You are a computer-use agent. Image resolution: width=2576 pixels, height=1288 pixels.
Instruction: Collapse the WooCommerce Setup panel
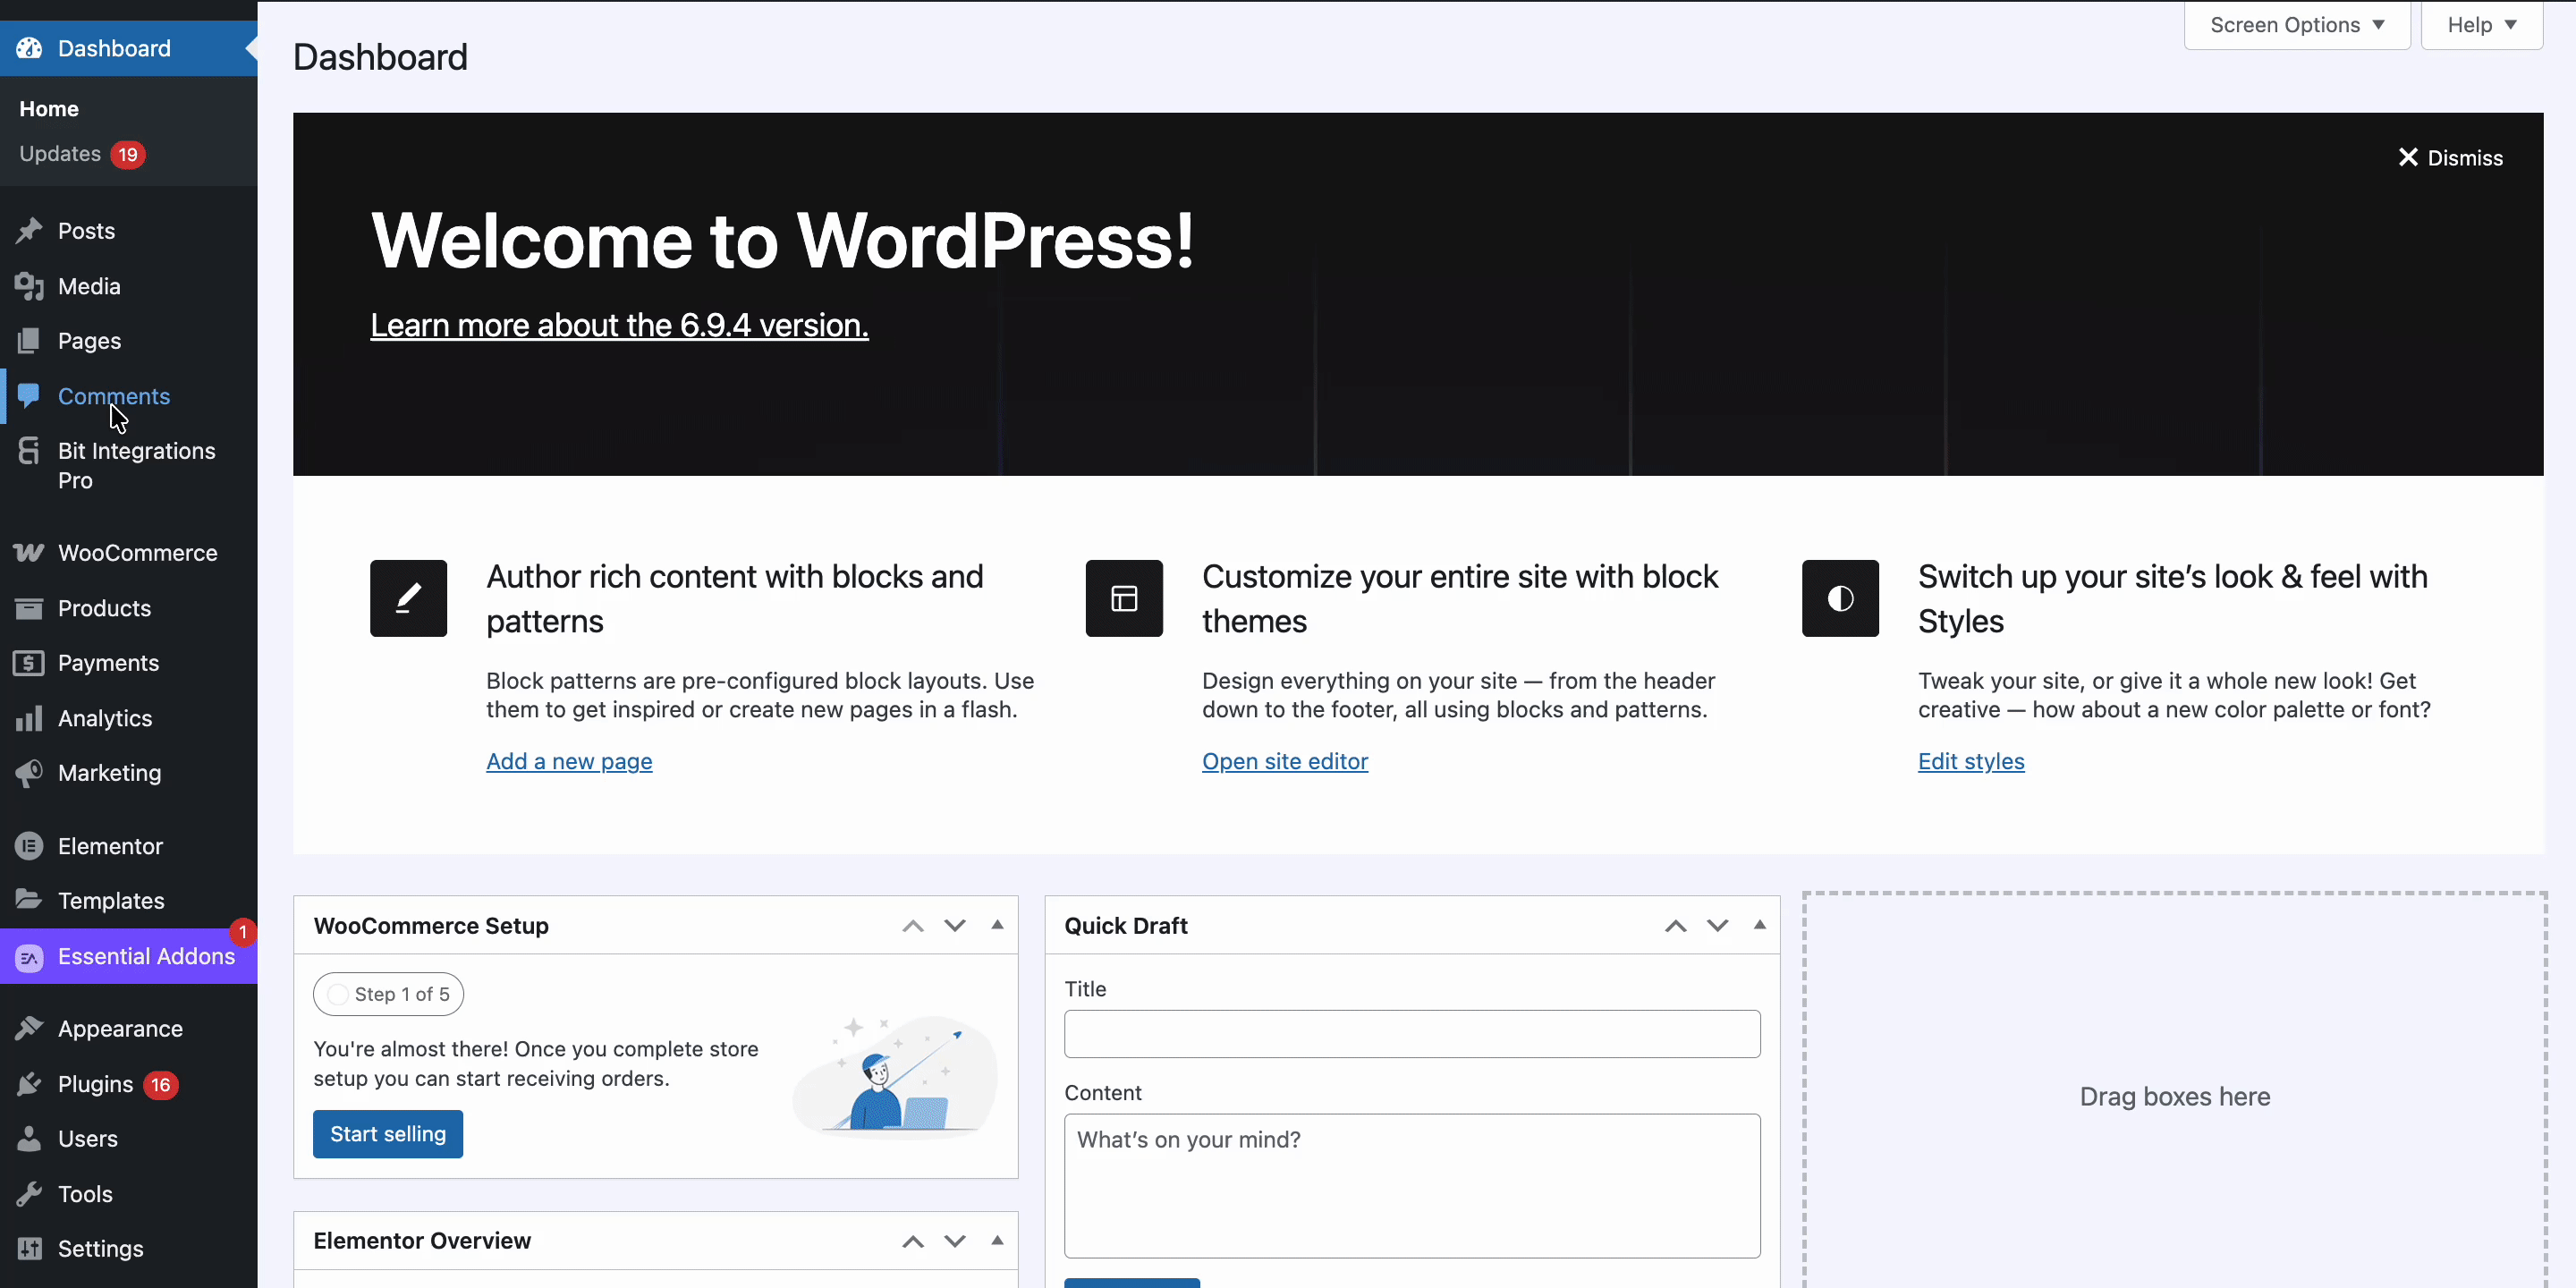[x=997, y=925]
